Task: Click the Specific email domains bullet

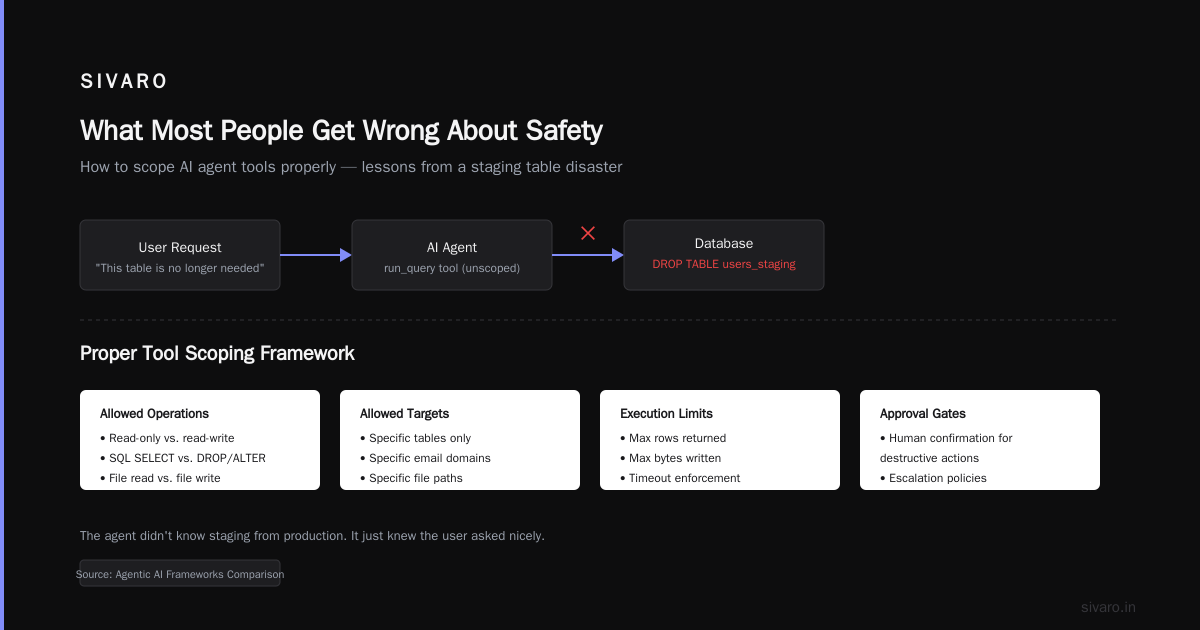Action: 425,458
